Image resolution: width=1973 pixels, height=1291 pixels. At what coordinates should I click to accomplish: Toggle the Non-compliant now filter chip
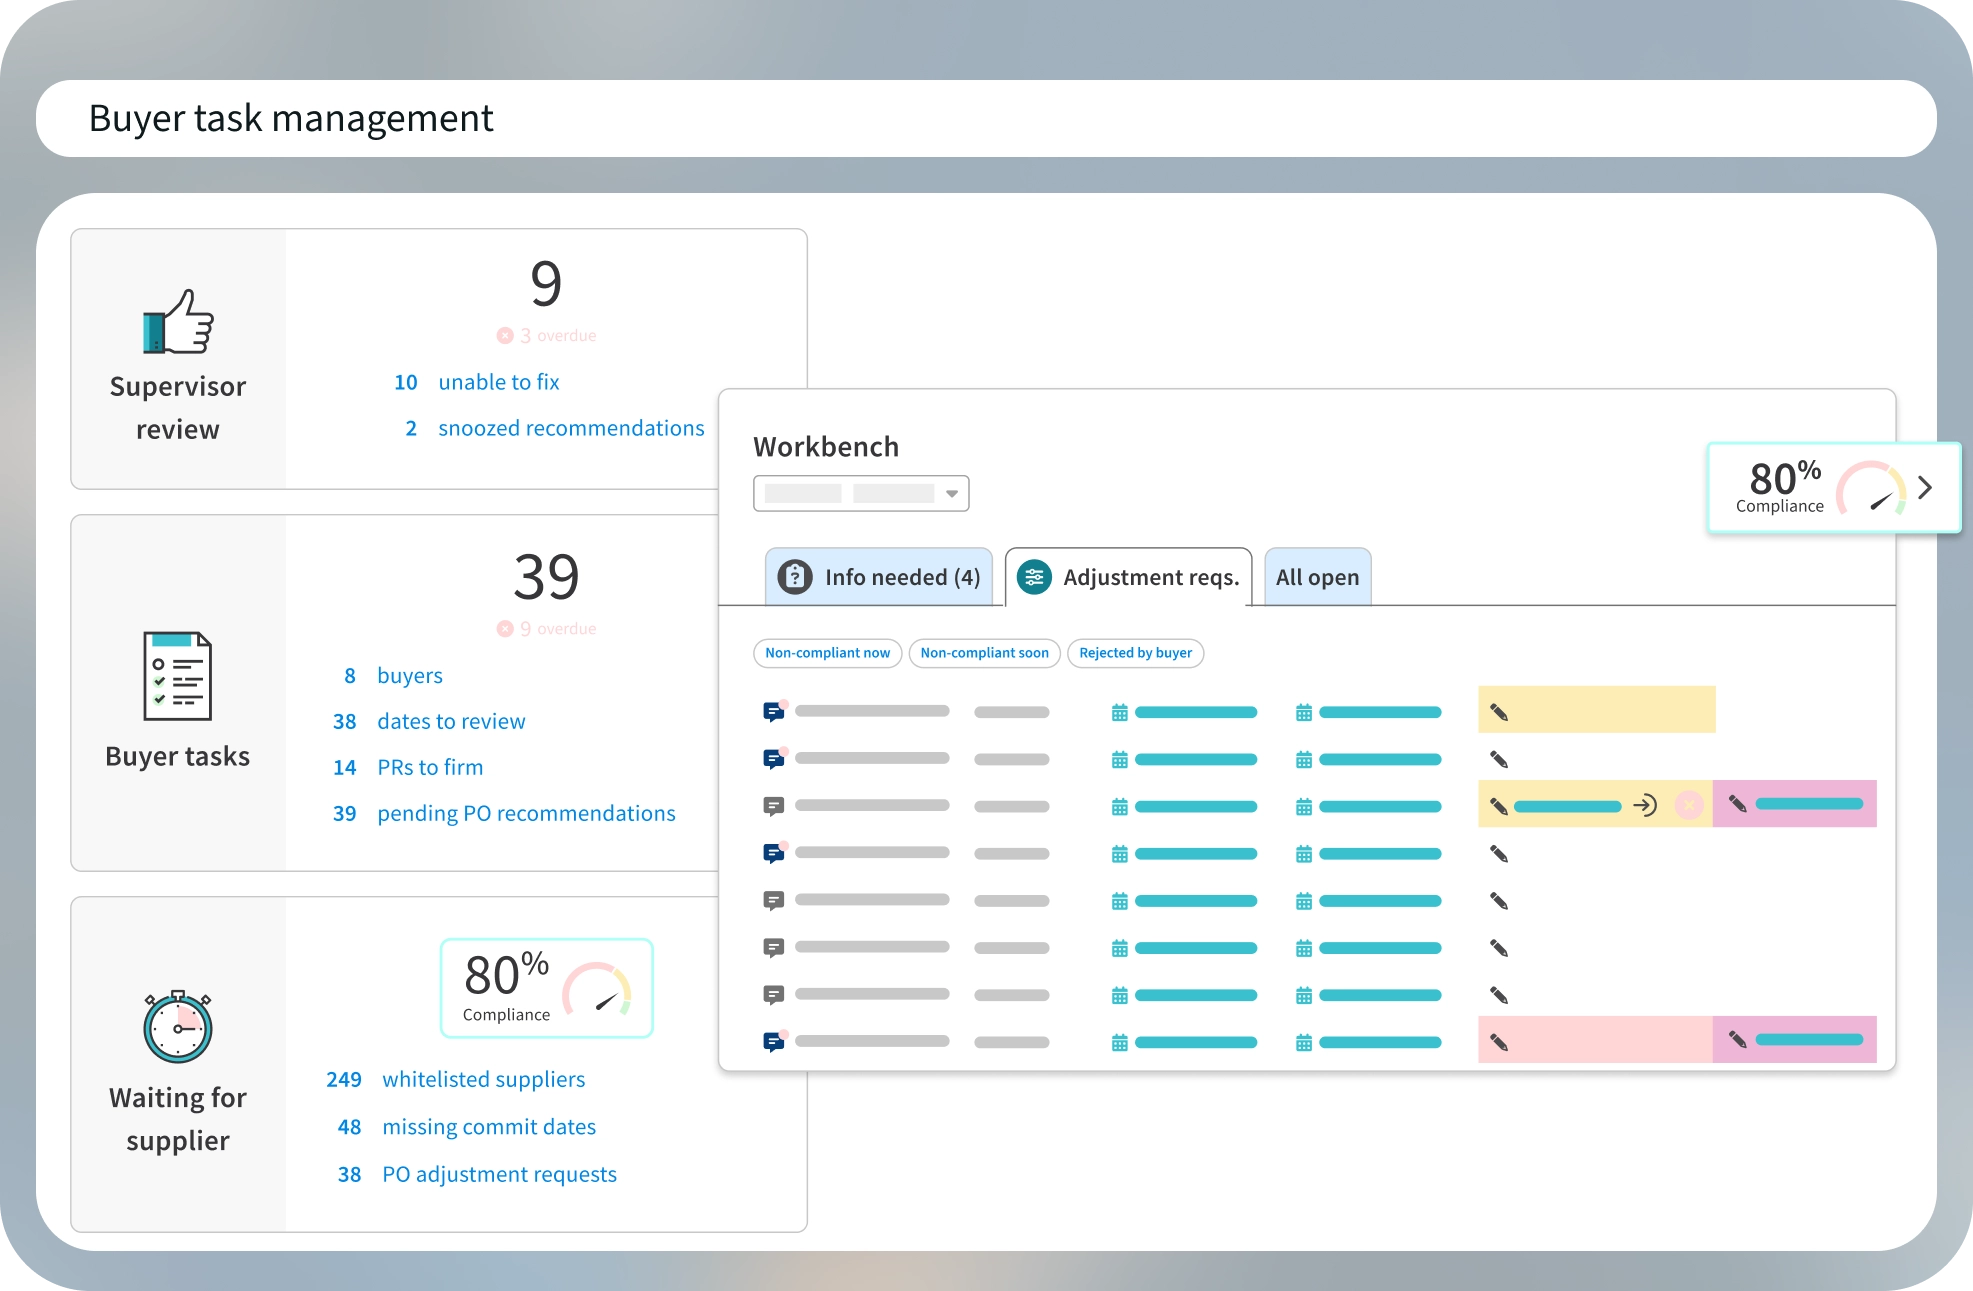click(x=827, y=653)
